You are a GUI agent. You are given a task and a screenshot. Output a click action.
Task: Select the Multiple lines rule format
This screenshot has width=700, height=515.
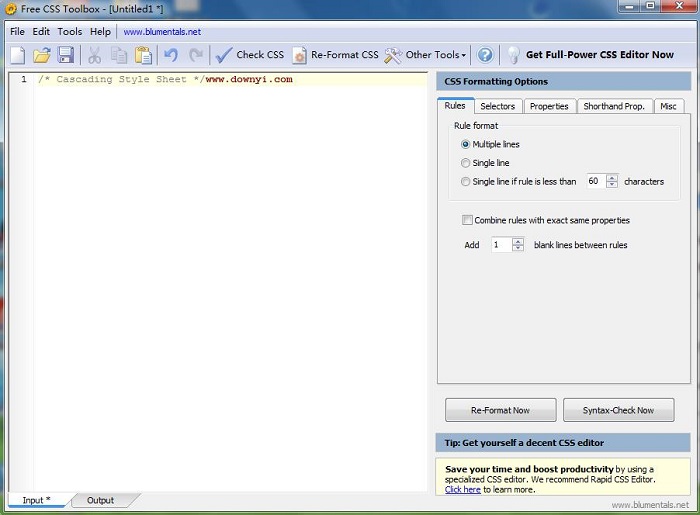(466, 144)
